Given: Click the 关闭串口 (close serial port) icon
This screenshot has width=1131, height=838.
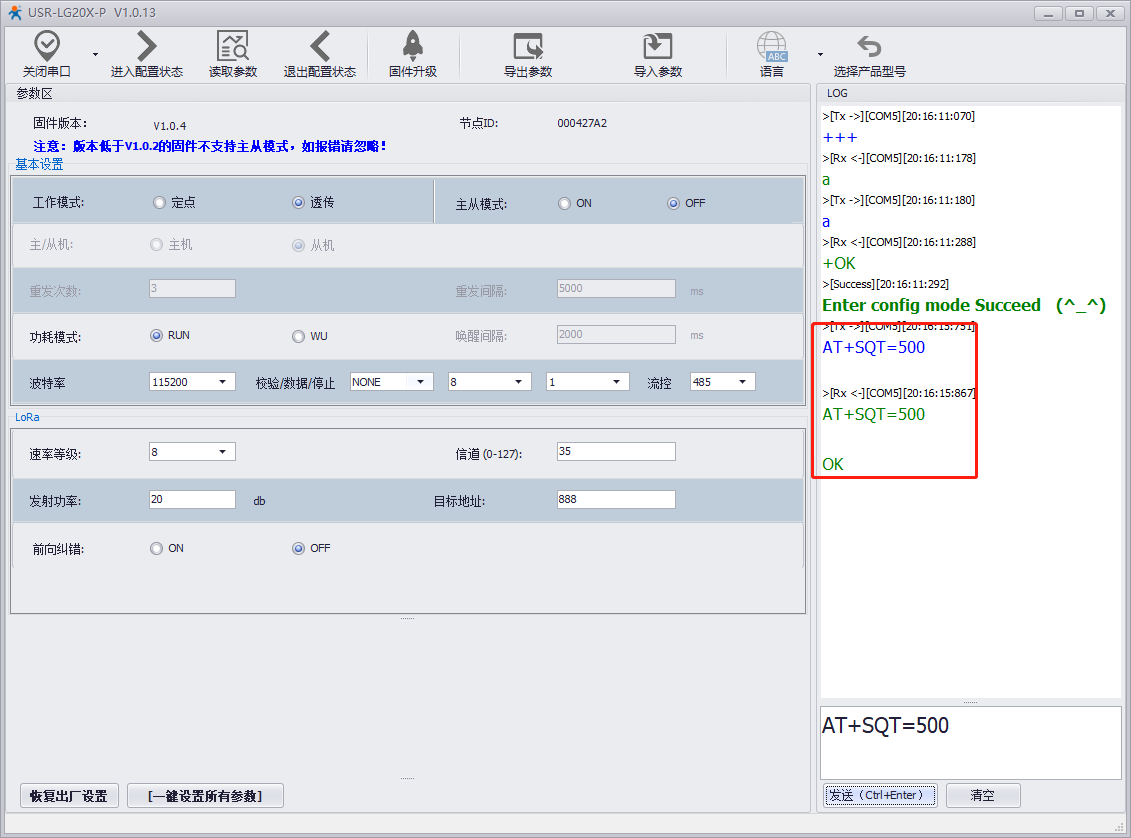Looking at the screenshot, I should click(47, 46).
